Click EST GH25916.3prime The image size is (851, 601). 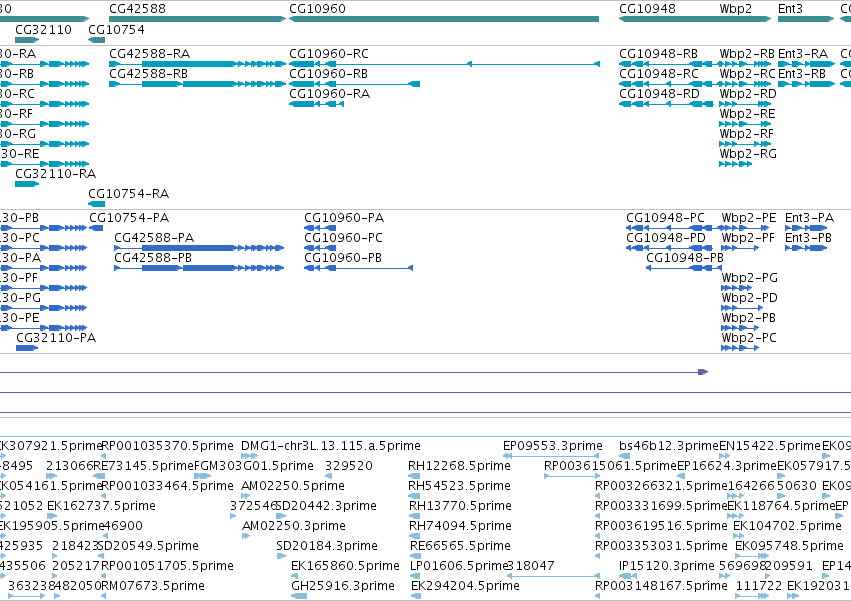[x=343, y=586]
